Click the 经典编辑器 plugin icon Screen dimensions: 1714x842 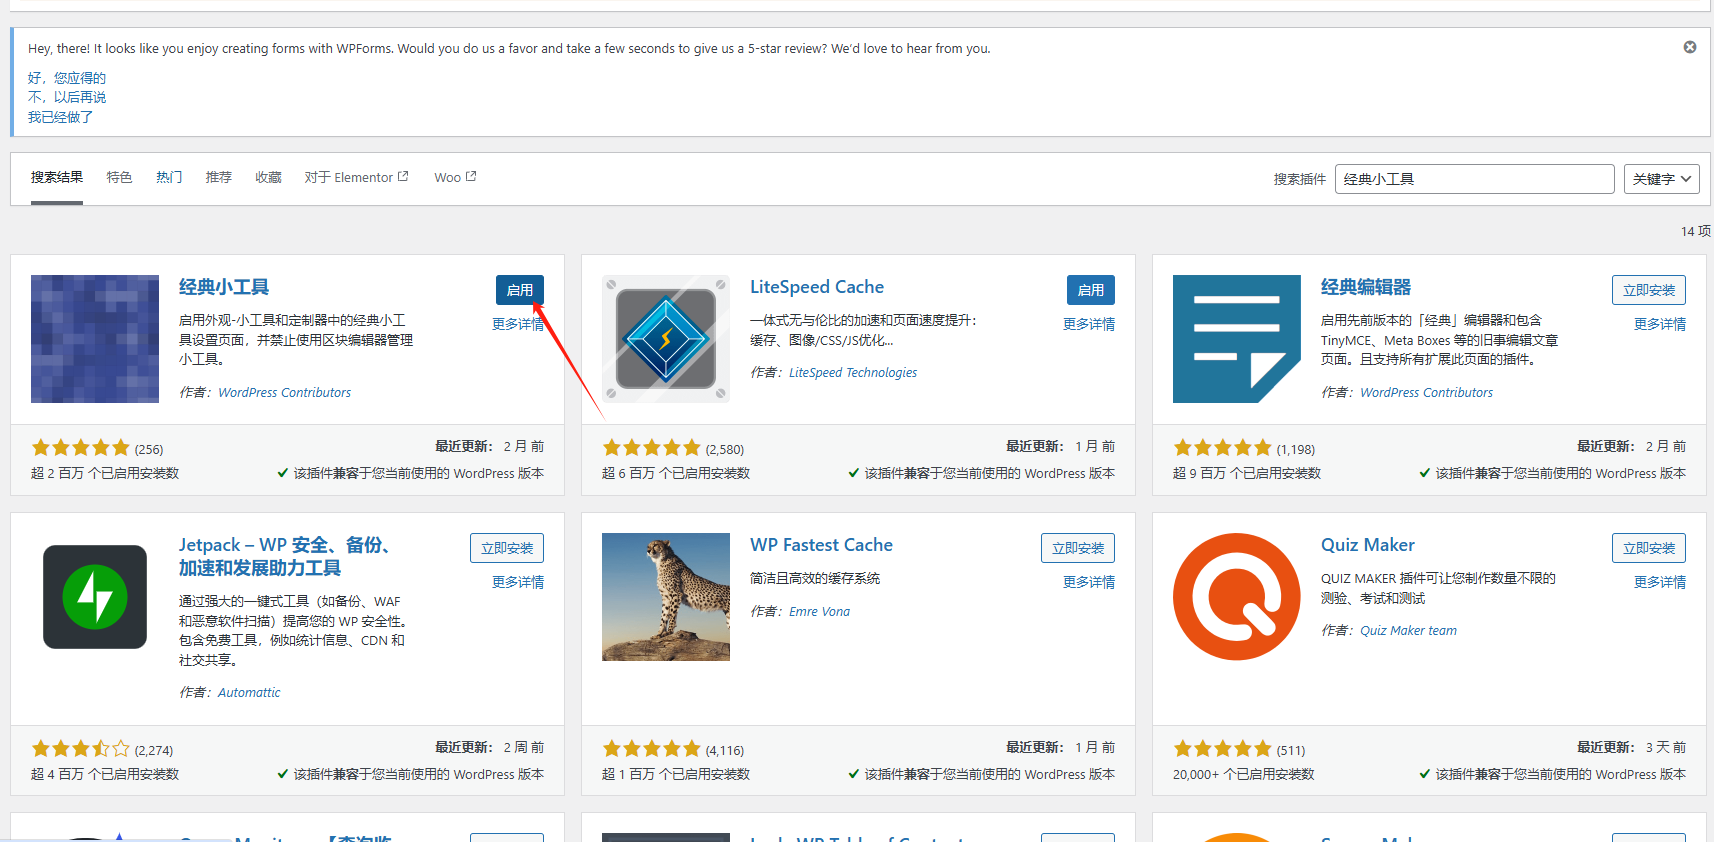1236,339
